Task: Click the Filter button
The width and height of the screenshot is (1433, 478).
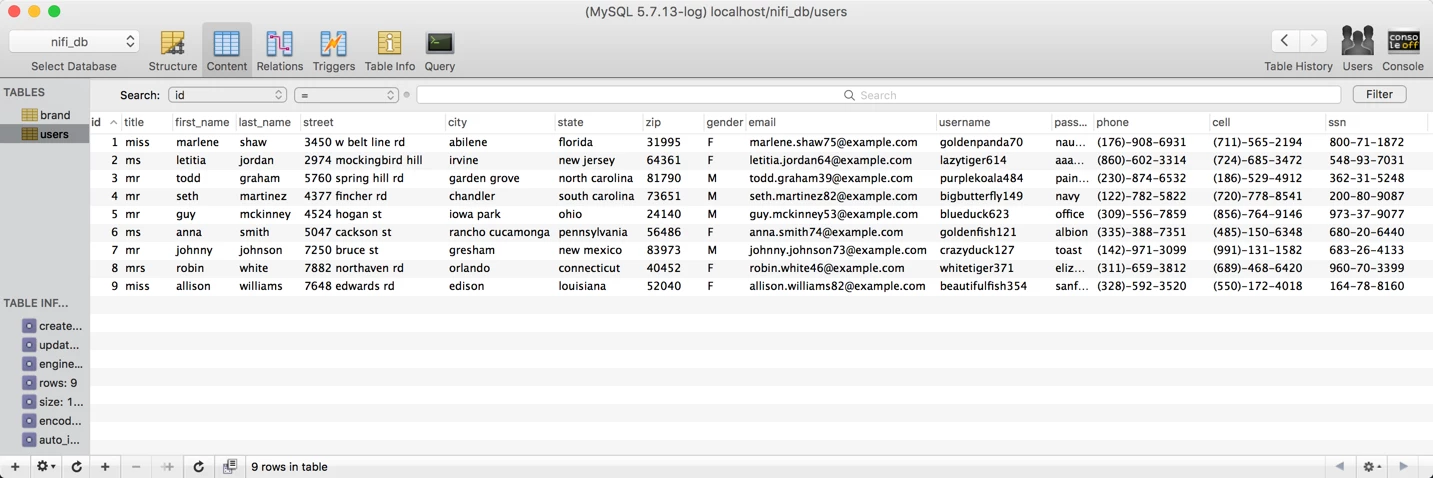Action: 1379,94
